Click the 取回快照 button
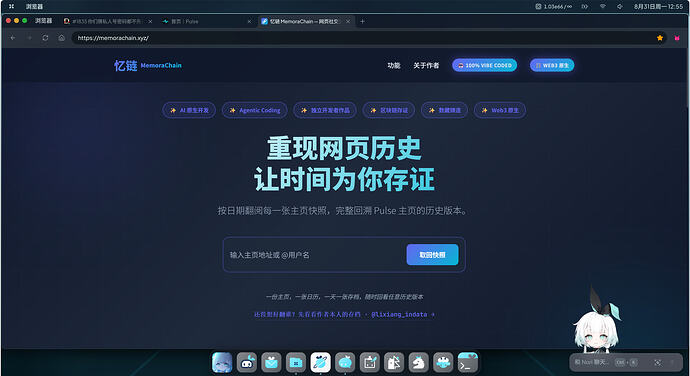 [x=432, y=255]
